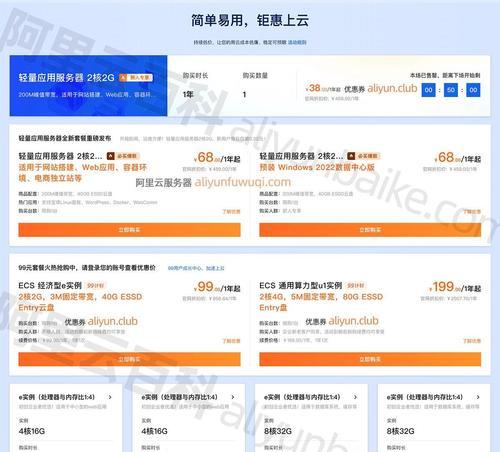Click 续费价格 row in the 经济型e实例 card
The image size is (500, 452).
click(52, 340)
